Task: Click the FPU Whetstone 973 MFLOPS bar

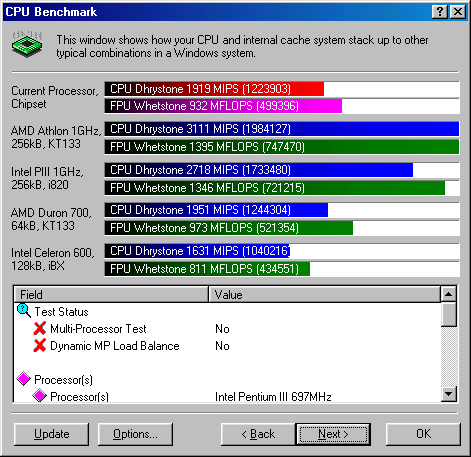Action: click(229, 228)
